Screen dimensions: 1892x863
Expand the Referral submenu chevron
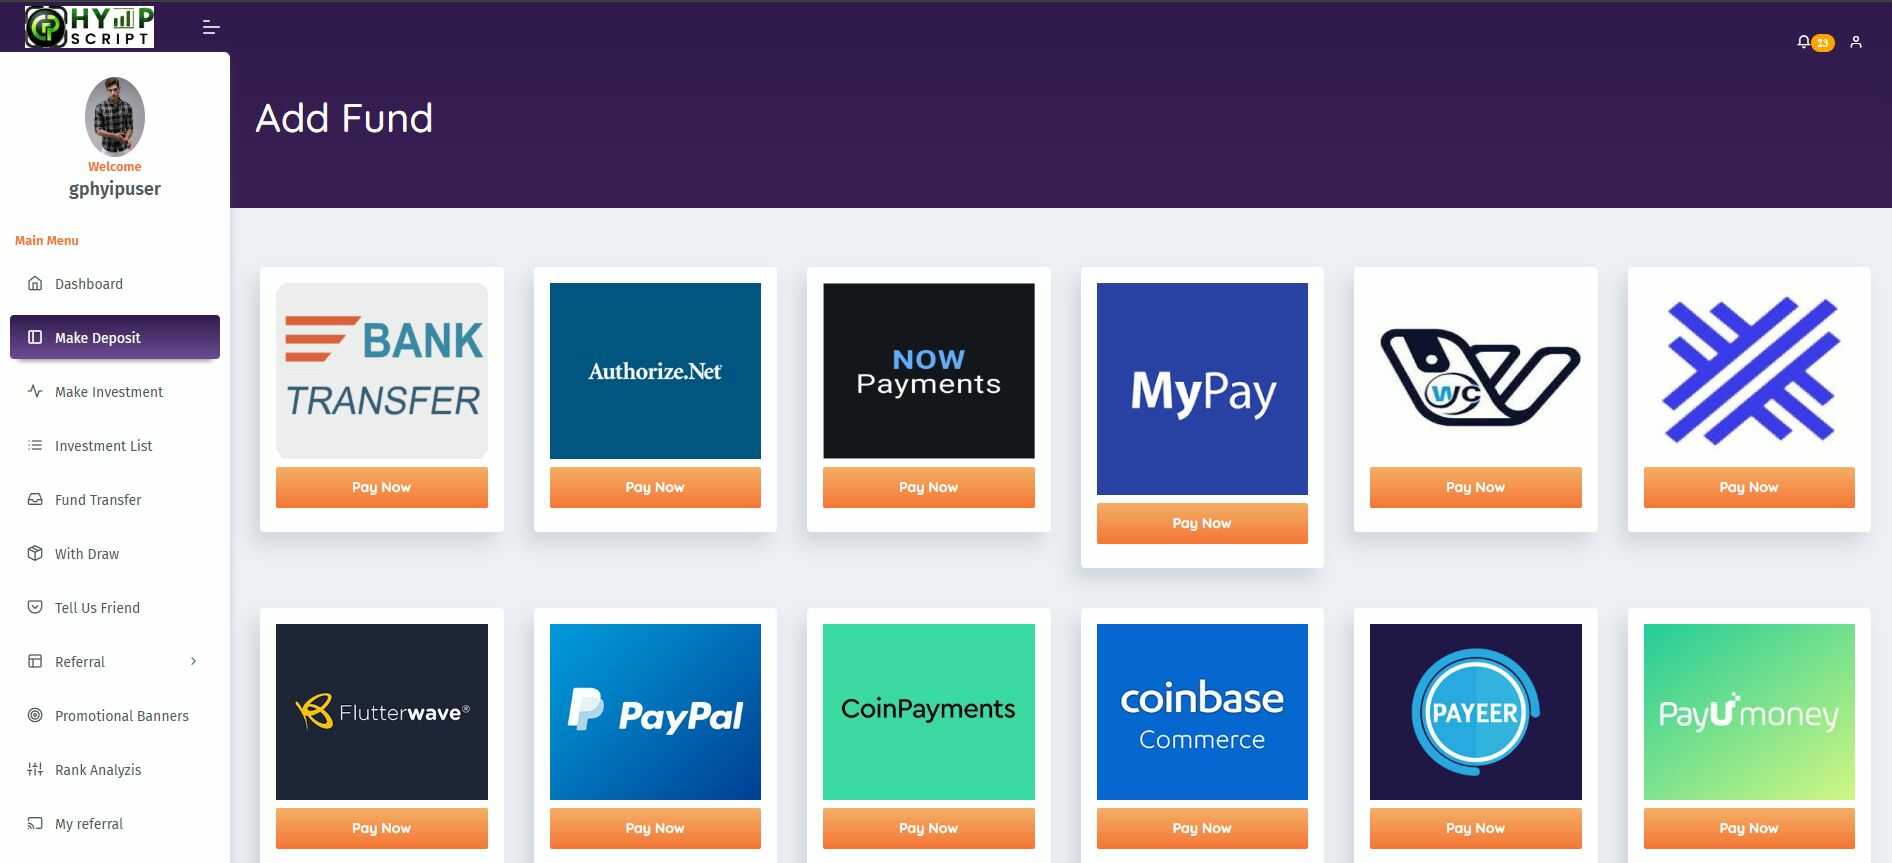tap(194, 661)
